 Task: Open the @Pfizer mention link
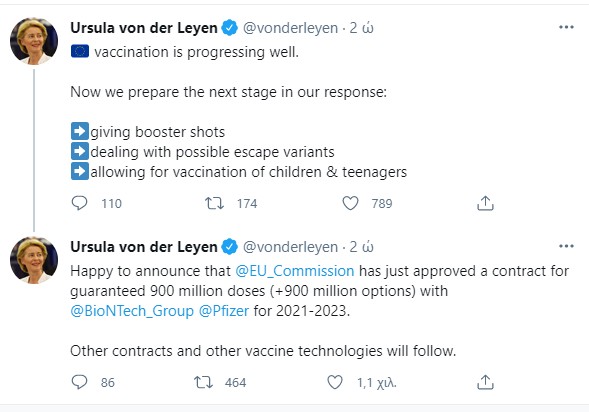point(224,311)
